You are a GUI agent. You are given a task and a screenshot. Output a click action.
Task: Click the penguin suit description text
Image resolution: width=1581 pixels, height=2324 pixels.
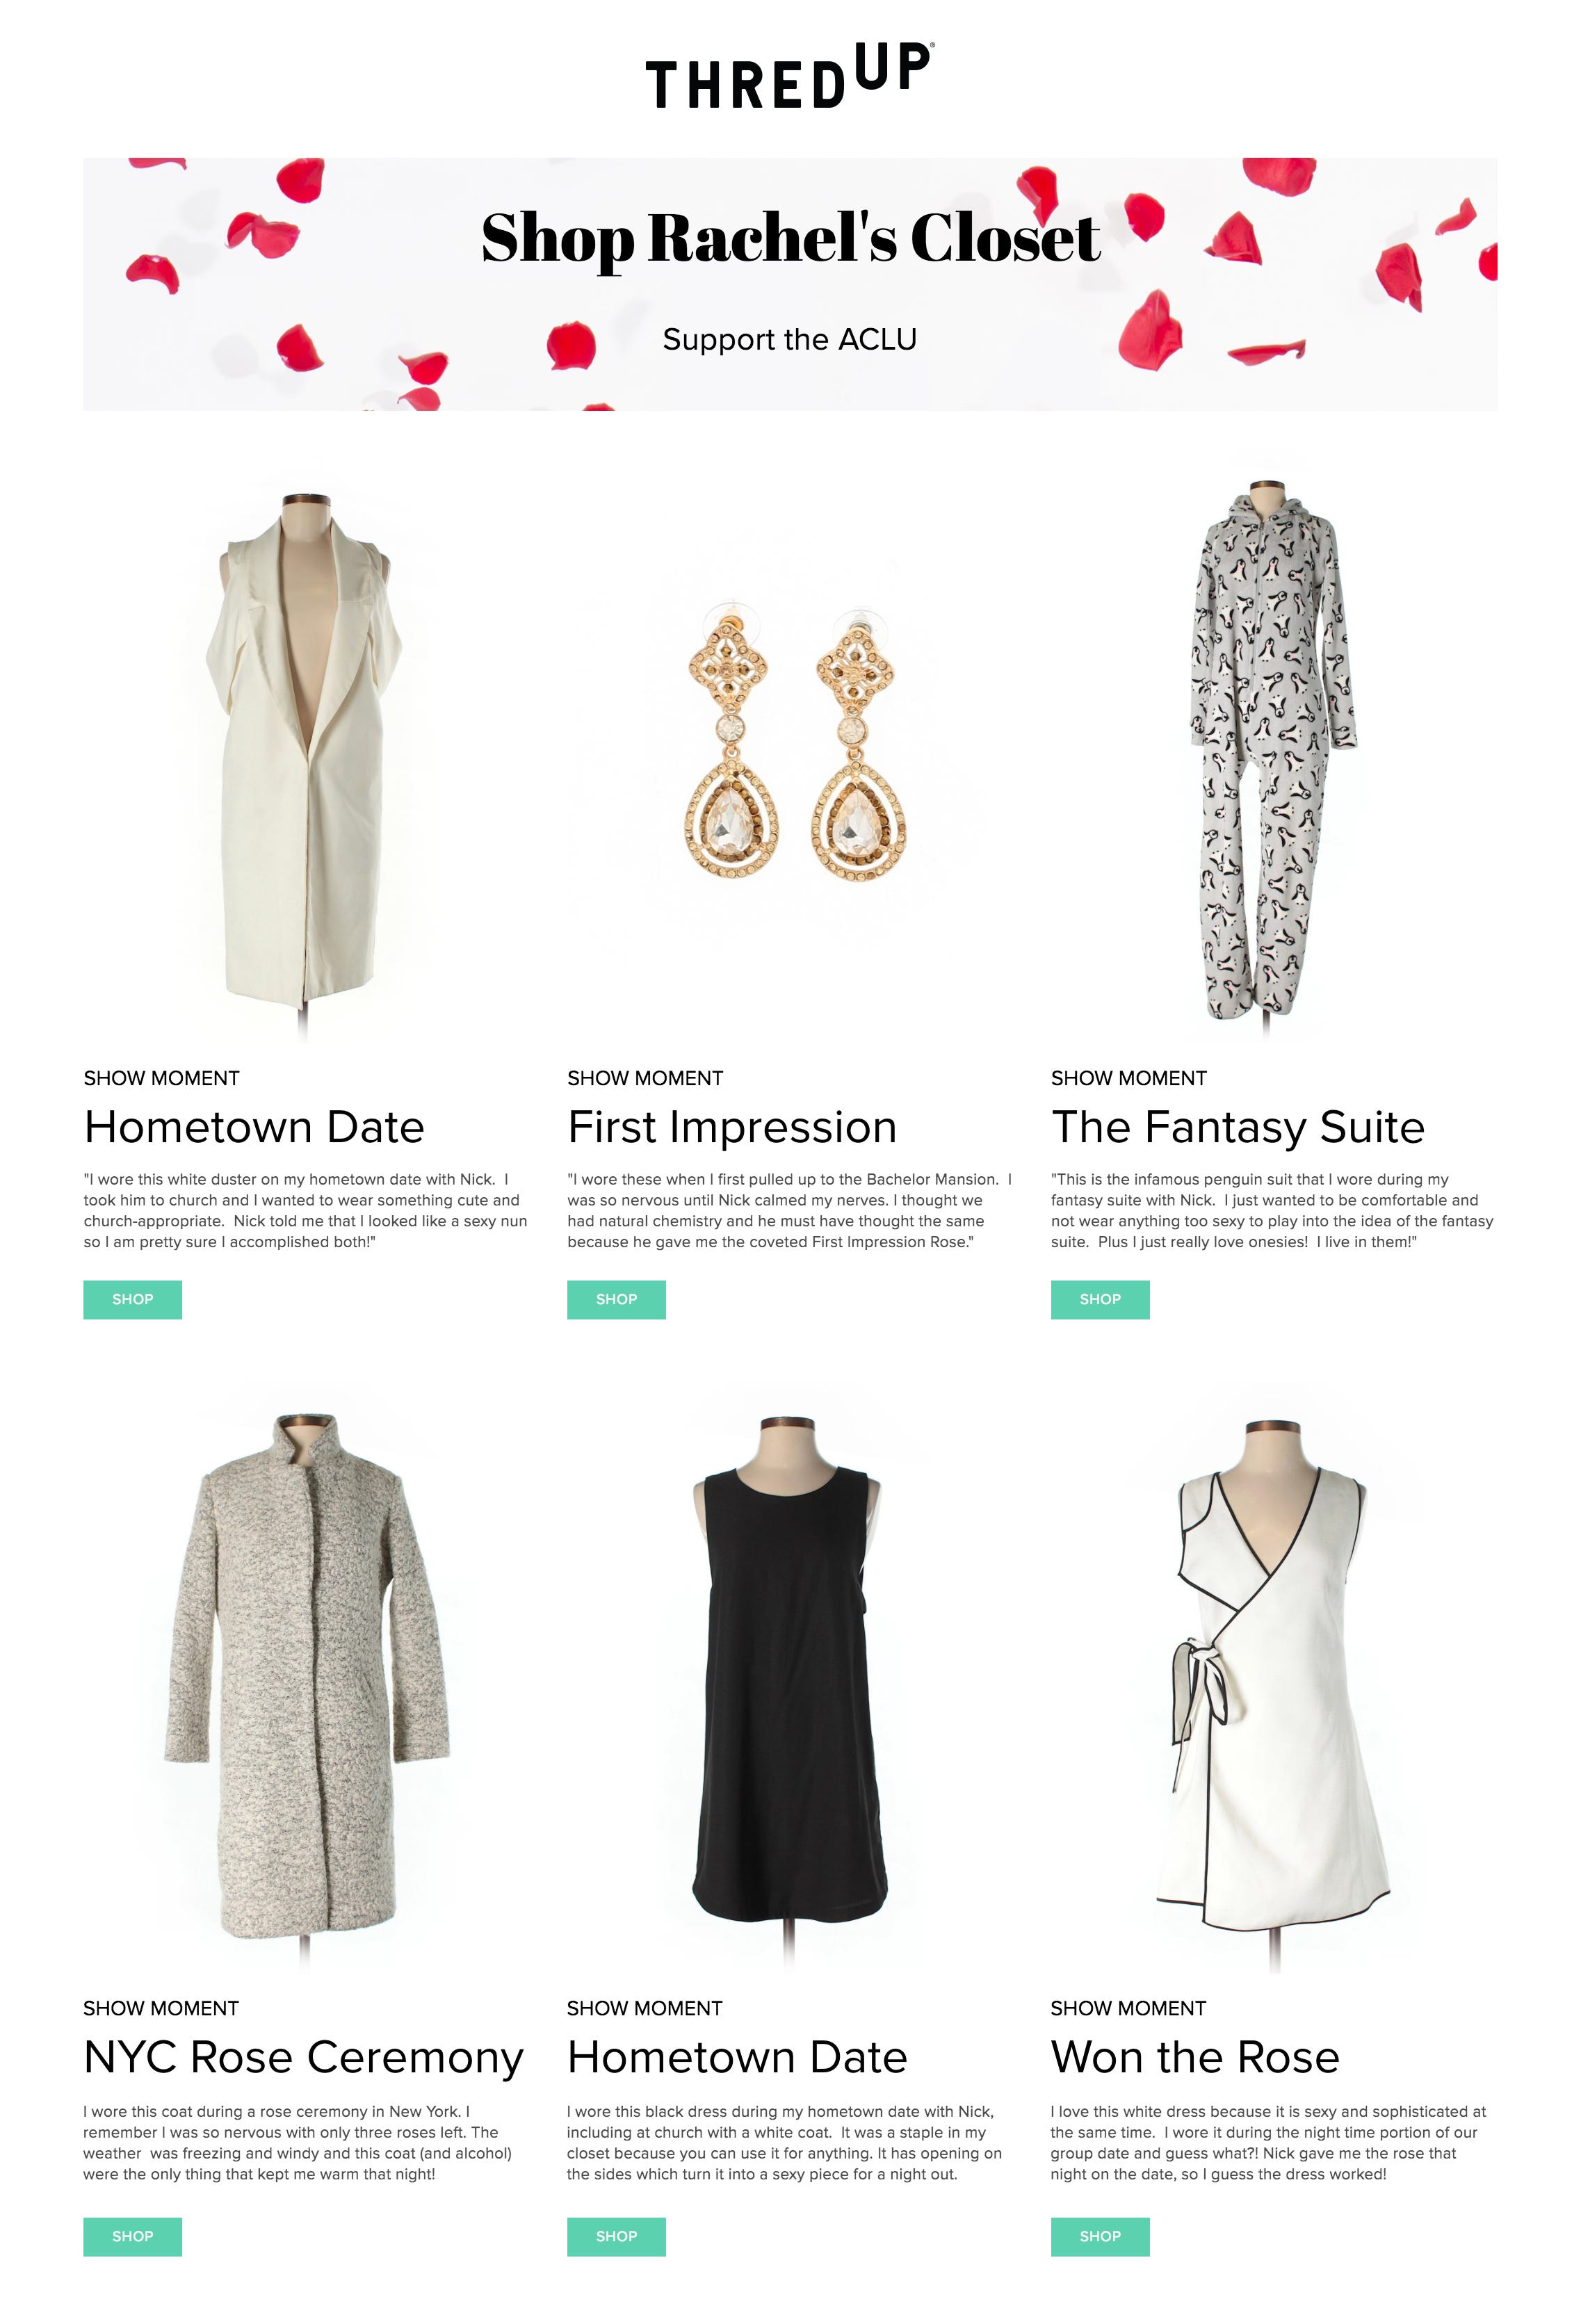(1272, 1211)
